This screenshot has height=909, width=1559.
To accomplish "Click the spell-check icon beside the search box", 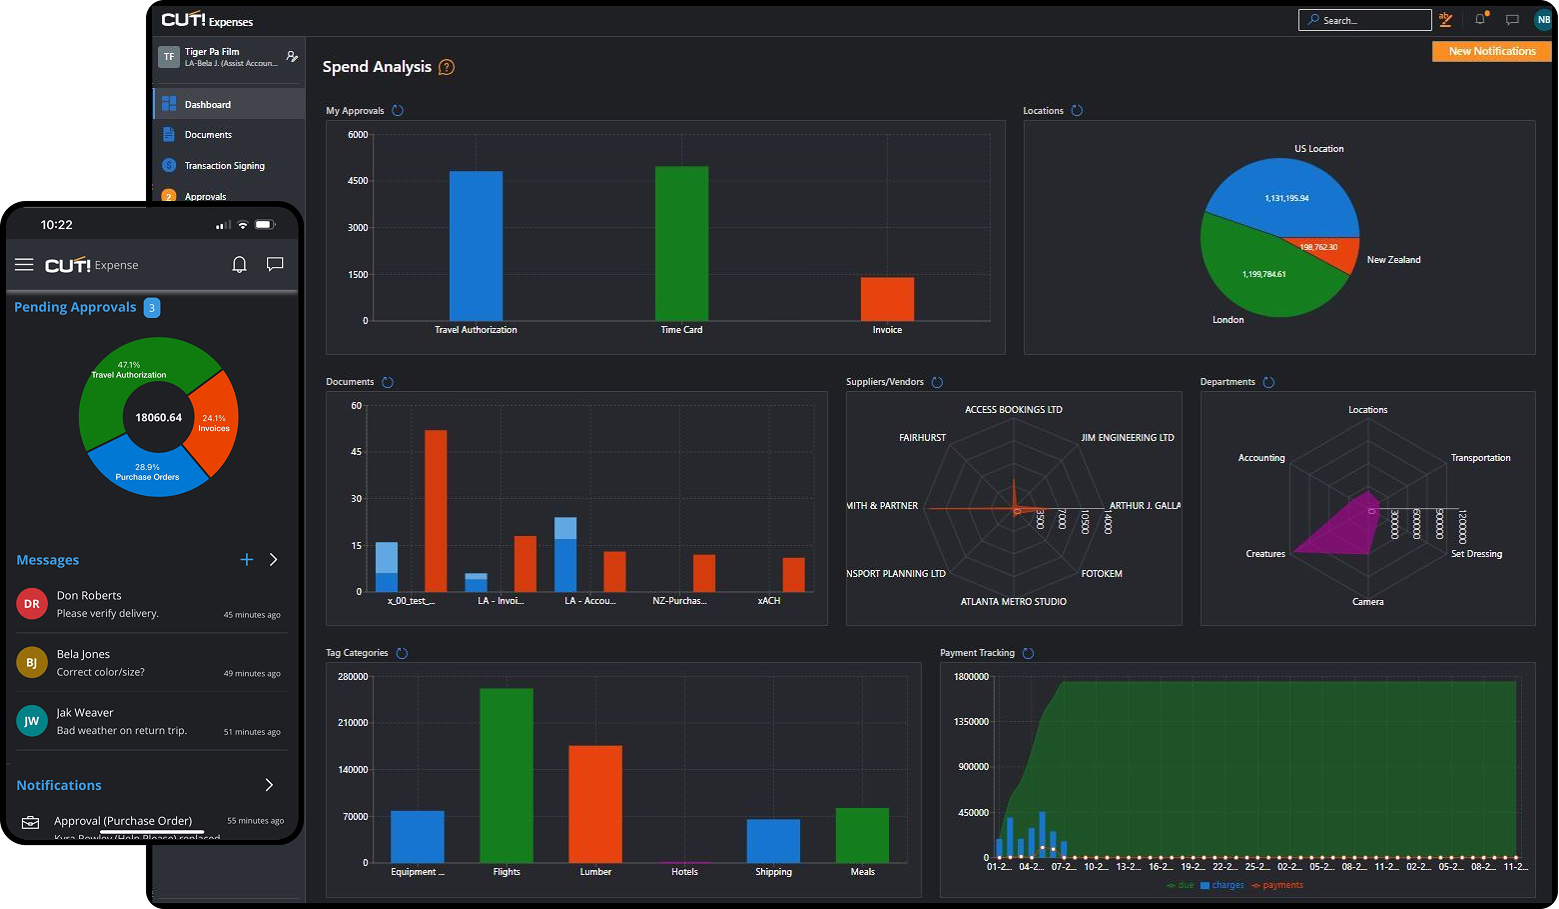I will [1445, 19].
